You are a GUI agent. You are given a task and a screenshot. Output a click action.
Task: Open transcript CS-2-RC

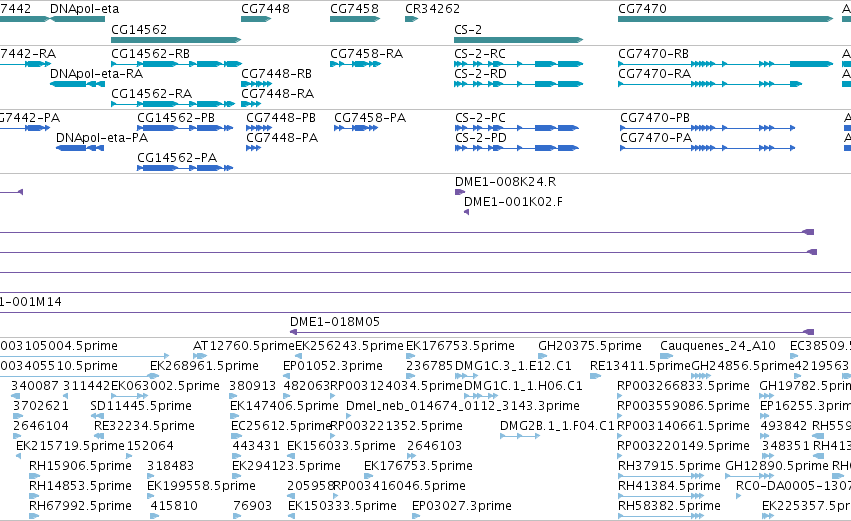[x=480, y=54]
